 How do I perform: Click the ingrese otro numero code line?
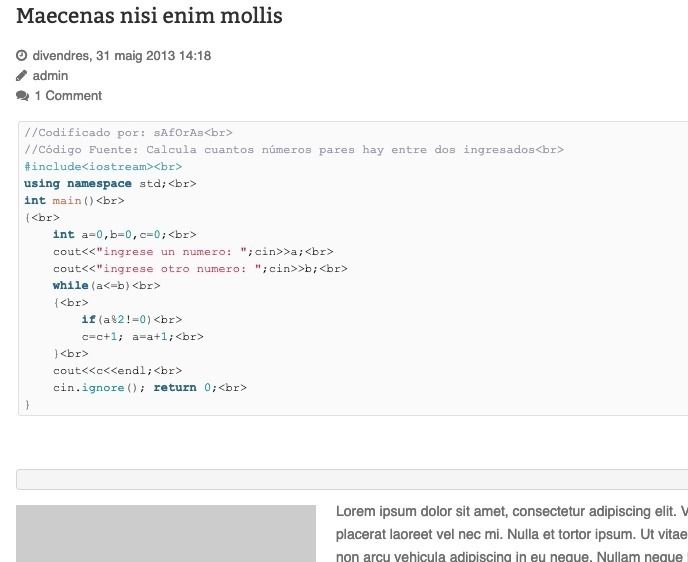coord(200,268)
